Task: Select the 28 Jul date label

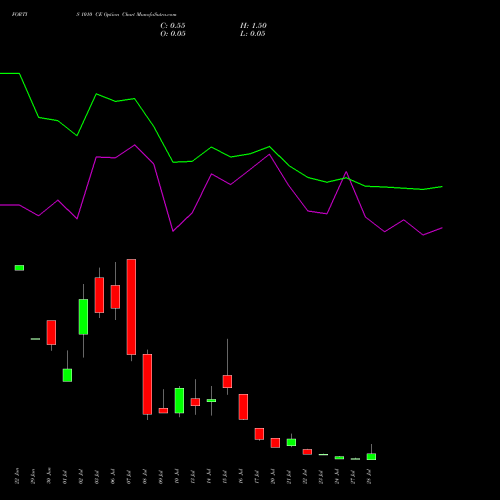Action: click(x=369, y=477)
